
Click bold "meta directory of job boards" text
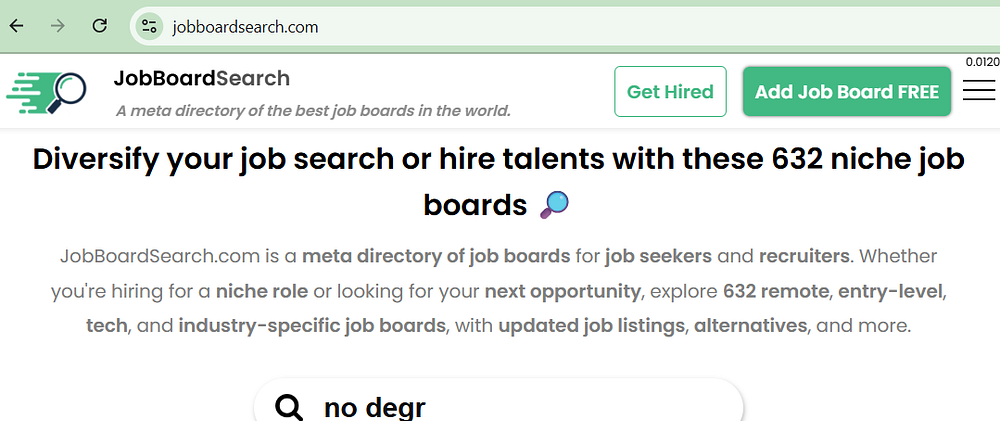436,256
